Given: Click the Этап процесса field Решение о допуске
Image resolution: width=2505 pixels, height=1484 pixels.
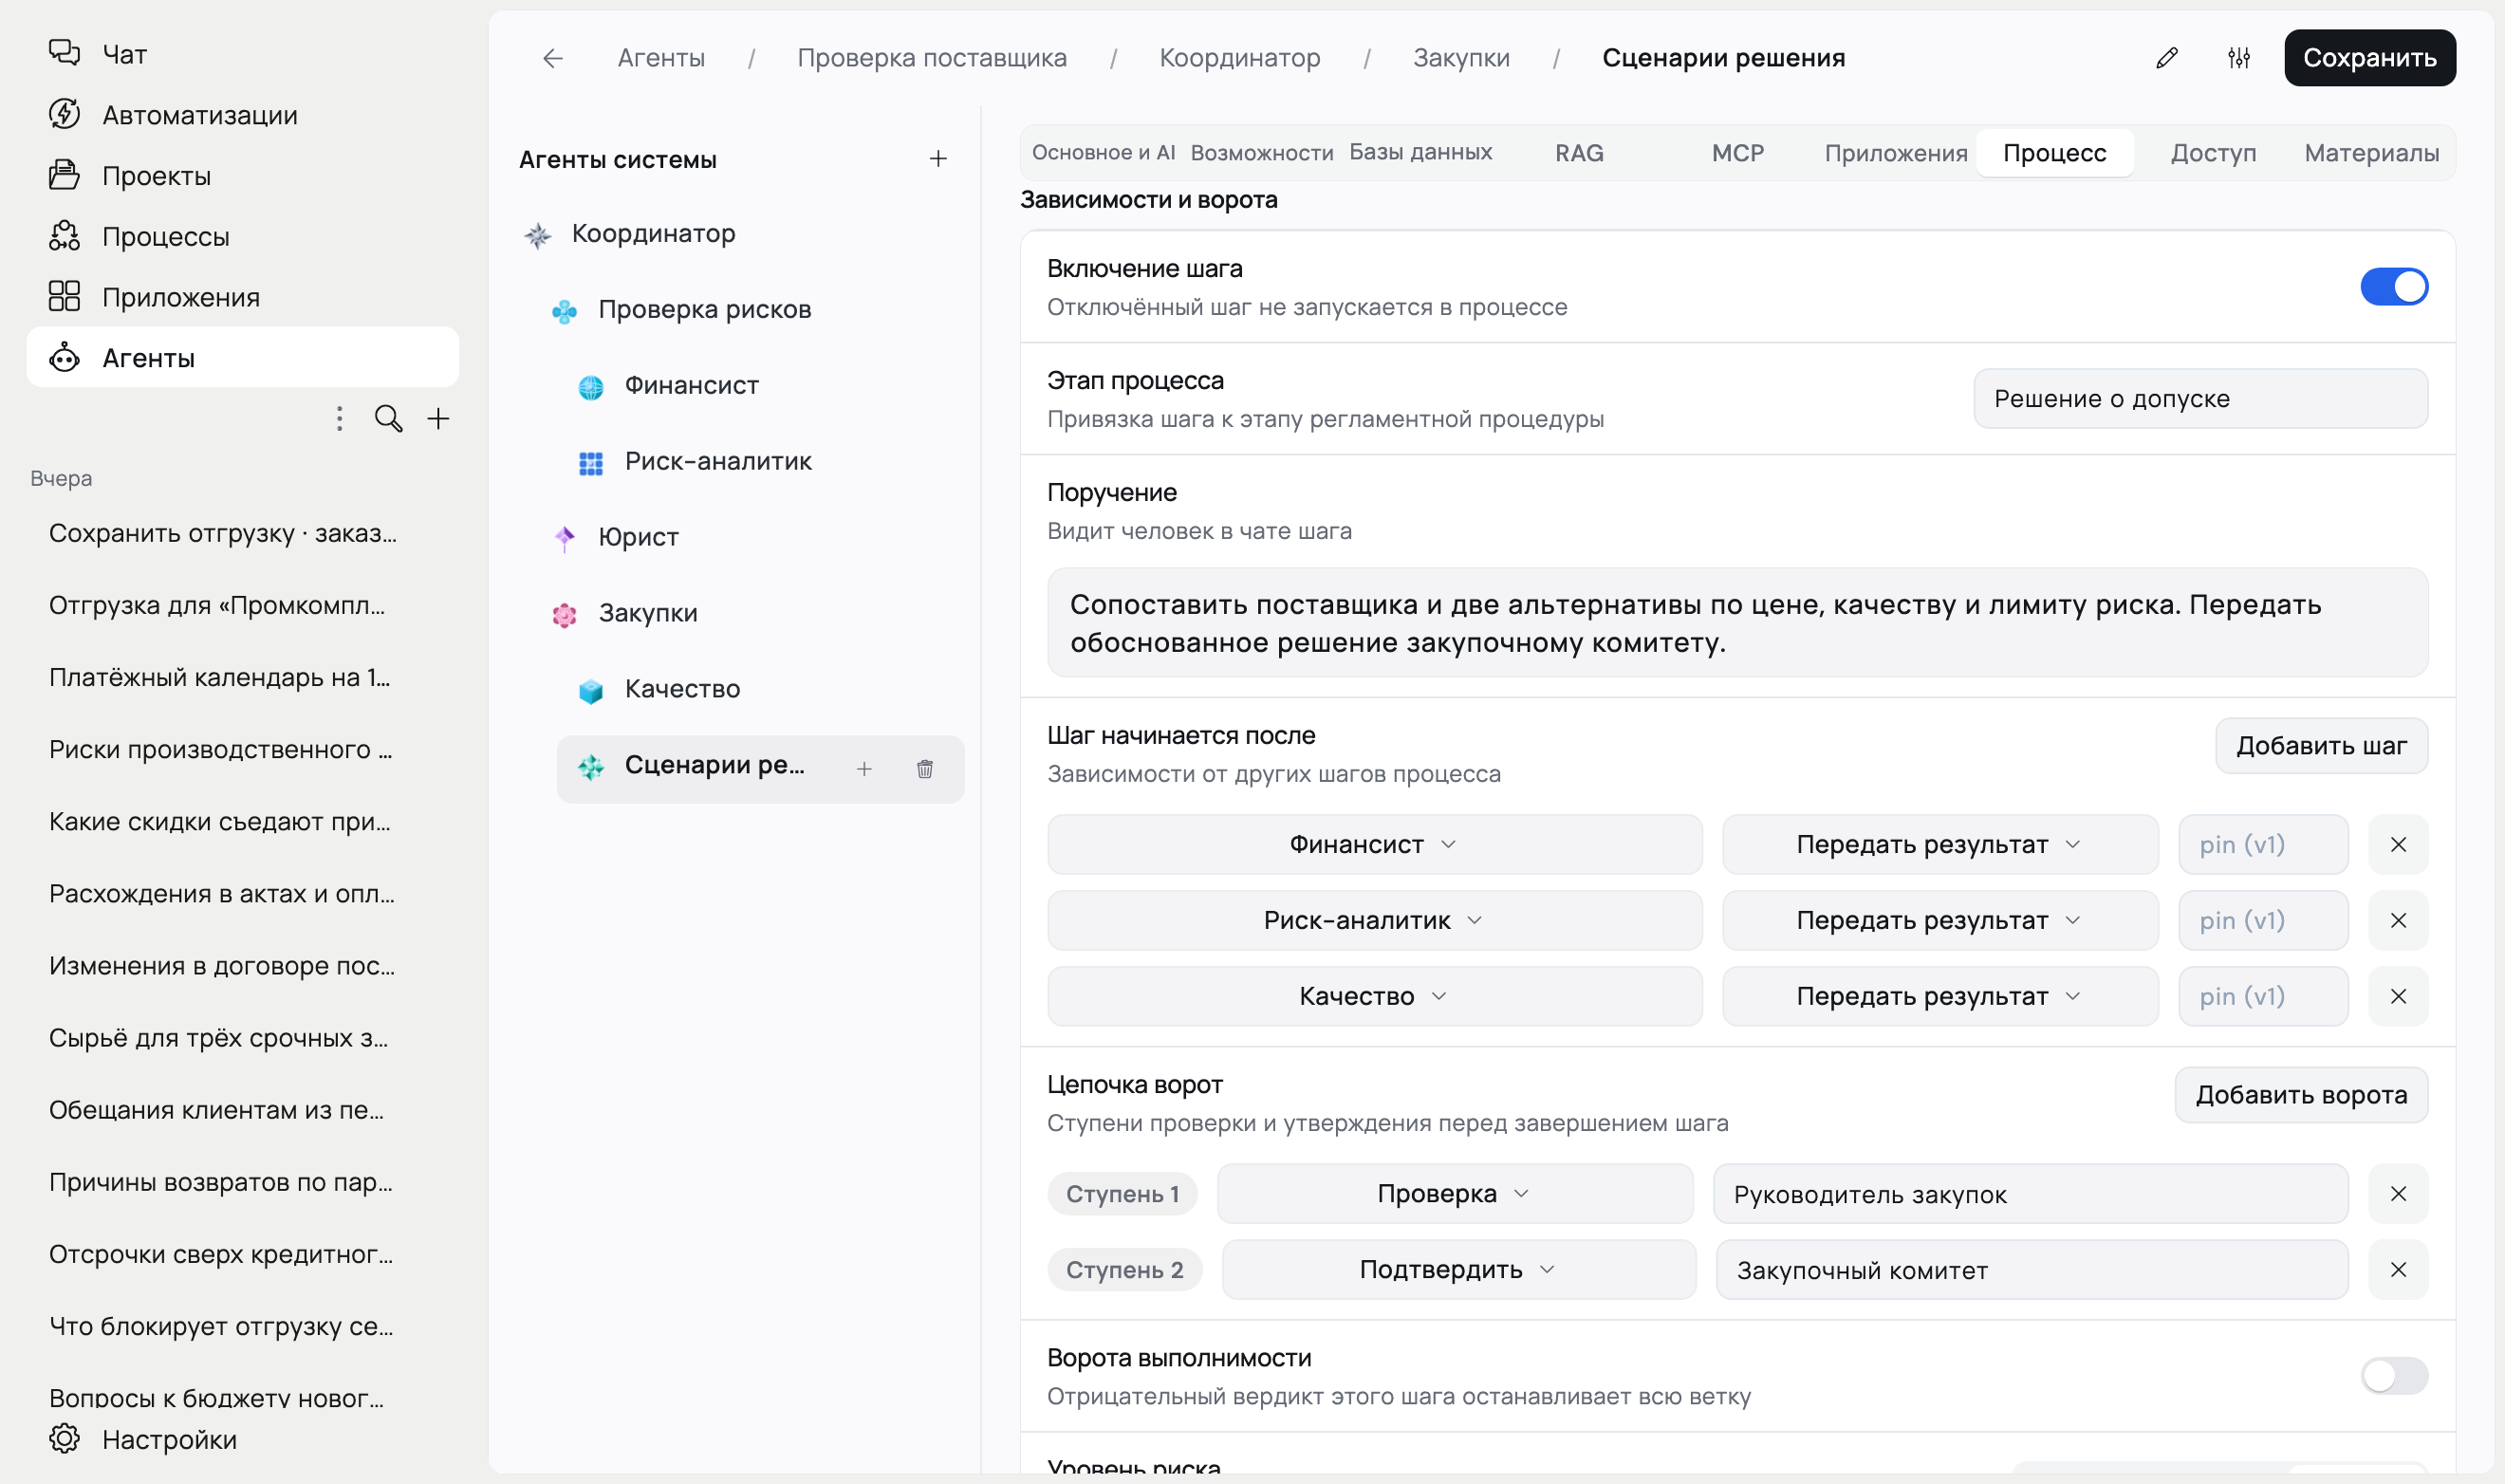Looking at the screenshot, I should coord(2200,399).
